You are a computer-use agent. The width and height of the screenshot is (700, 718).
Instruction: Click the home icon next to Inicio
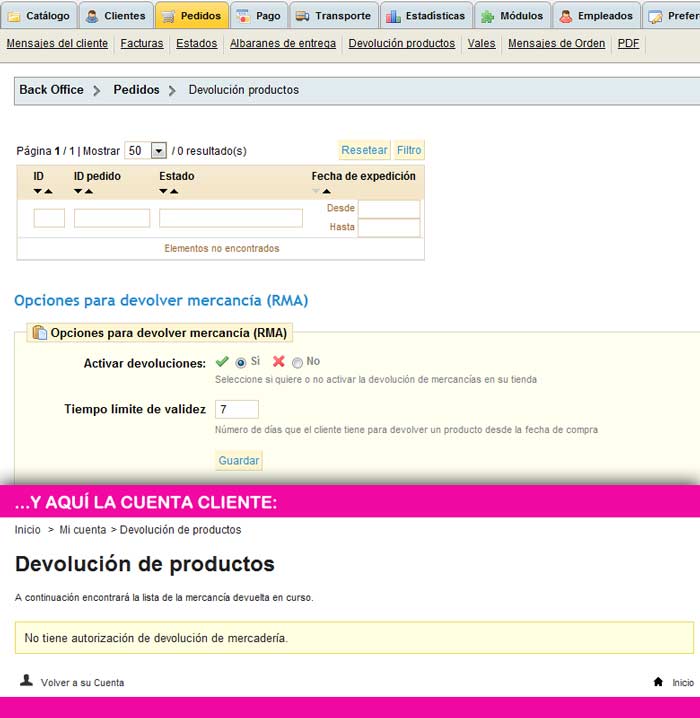658,682
